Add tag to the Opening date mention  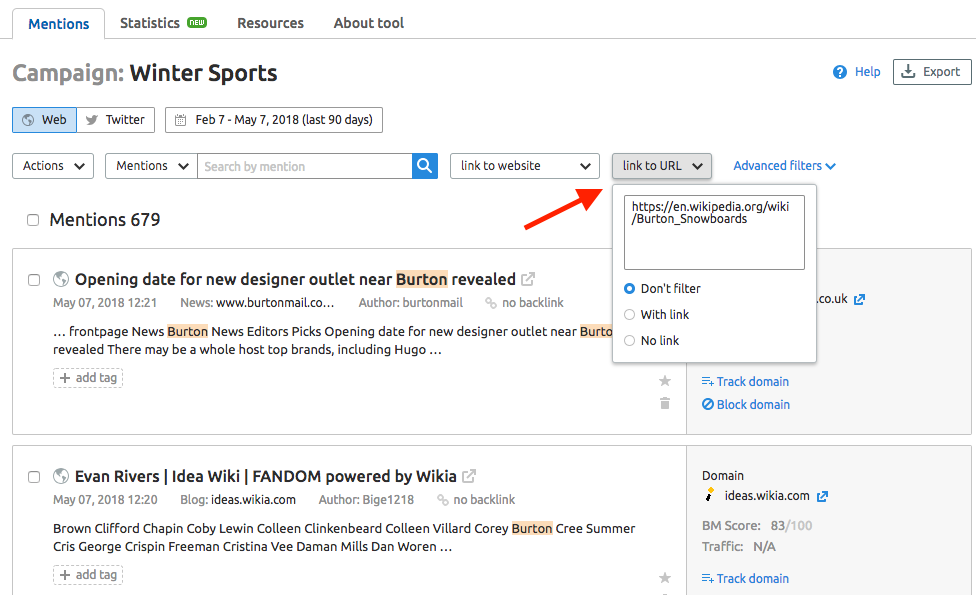coord(88,378)
